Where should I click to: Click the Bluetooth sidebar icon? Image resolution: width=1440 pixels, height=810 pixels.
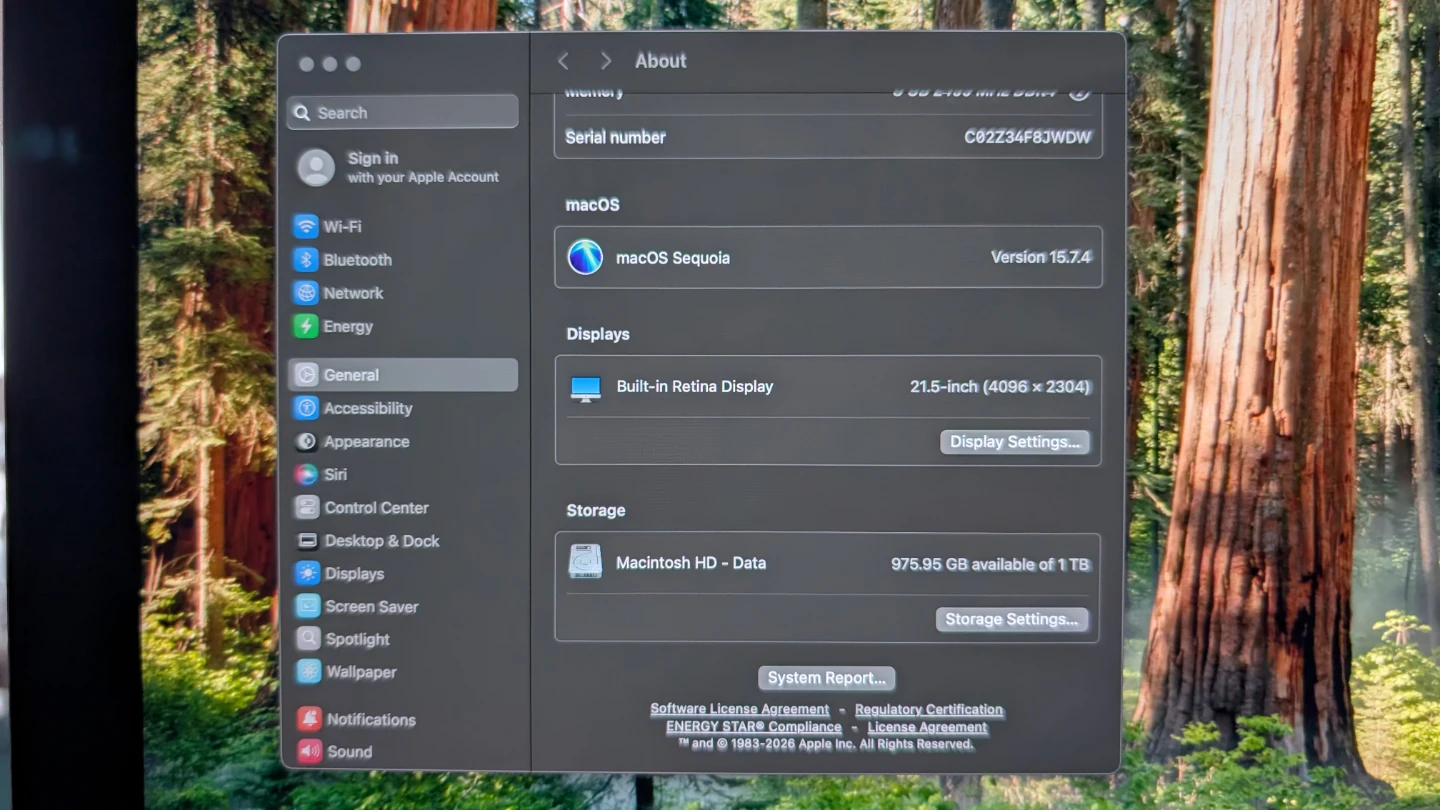point(306,260)
